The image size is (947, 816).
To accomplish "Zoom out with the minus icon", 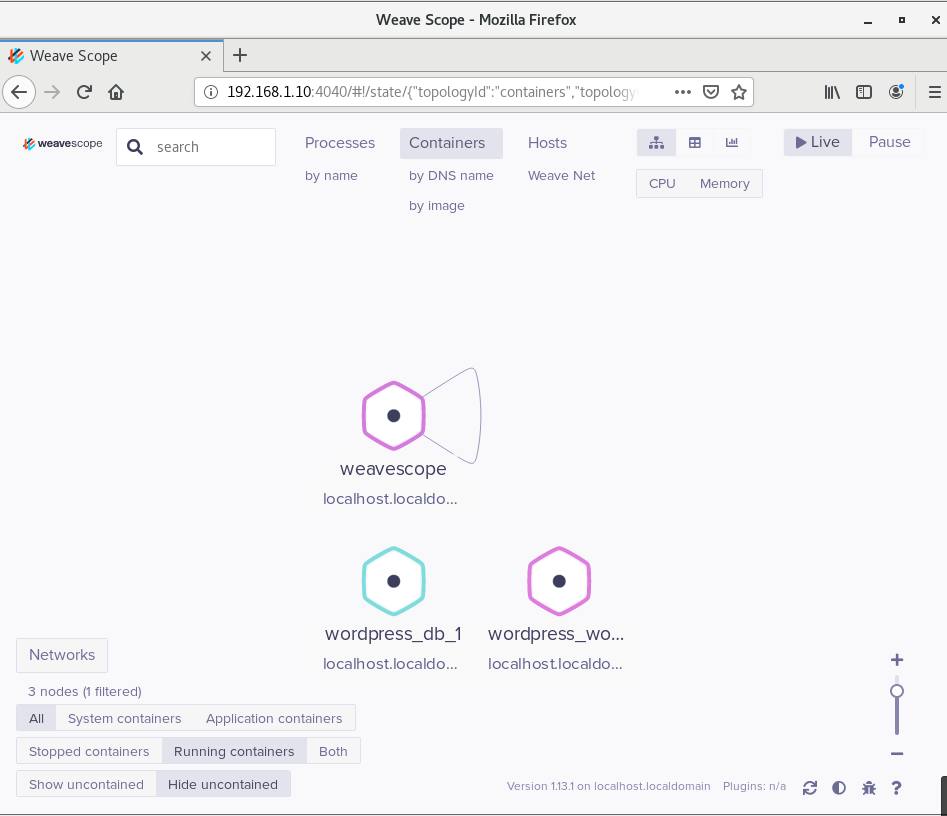I will tap(897, 753).
